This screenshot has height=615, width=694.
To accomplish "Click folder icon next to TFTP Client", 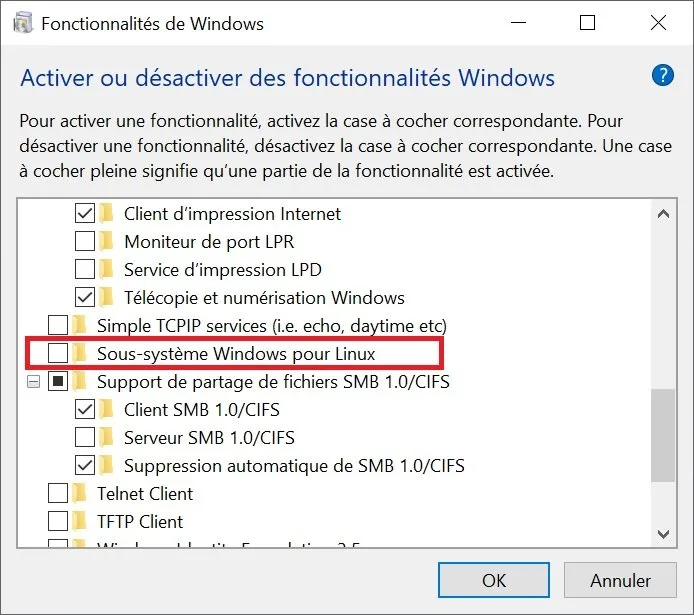I will coord(80,521).
